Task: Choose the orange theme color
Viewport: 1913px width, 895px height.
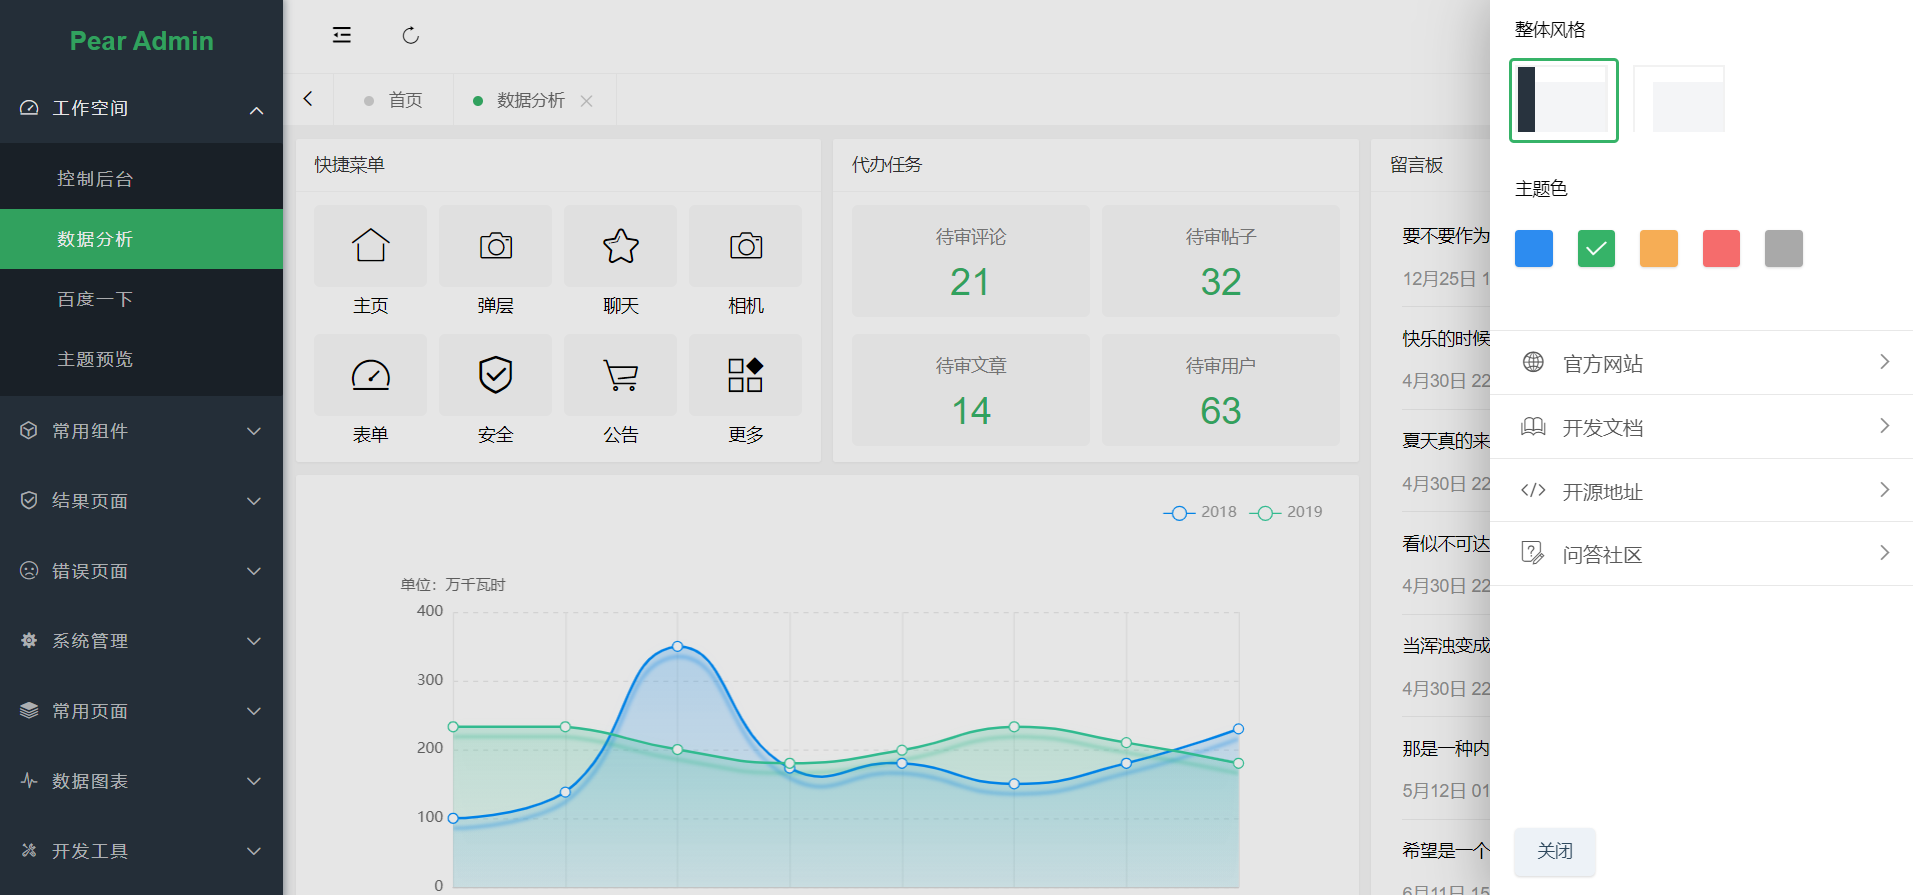Action: tap(1658, 248)
